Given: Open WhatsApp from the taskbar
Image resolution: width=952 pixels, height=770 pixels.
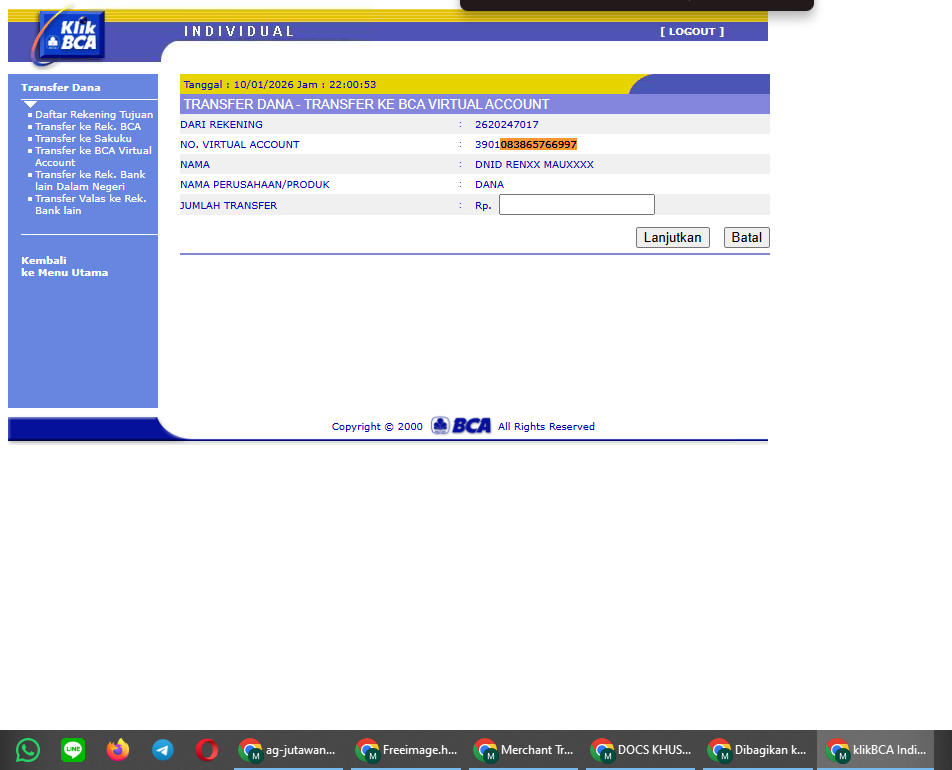Looking at the screenshot, I should pyautogui.click(x=28, y=750).
